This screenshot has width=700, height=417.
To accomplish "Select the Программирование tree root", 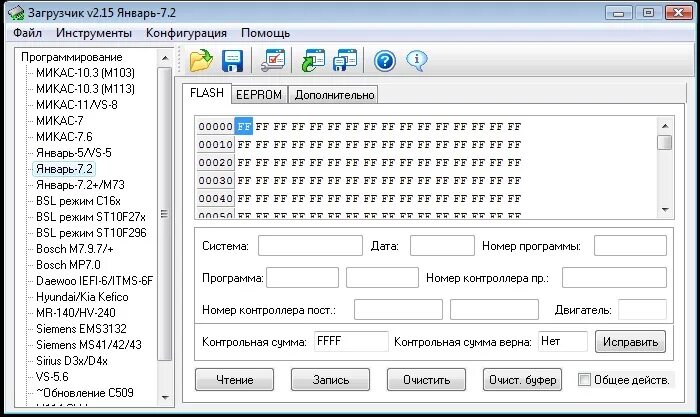I will click(71, 57).
